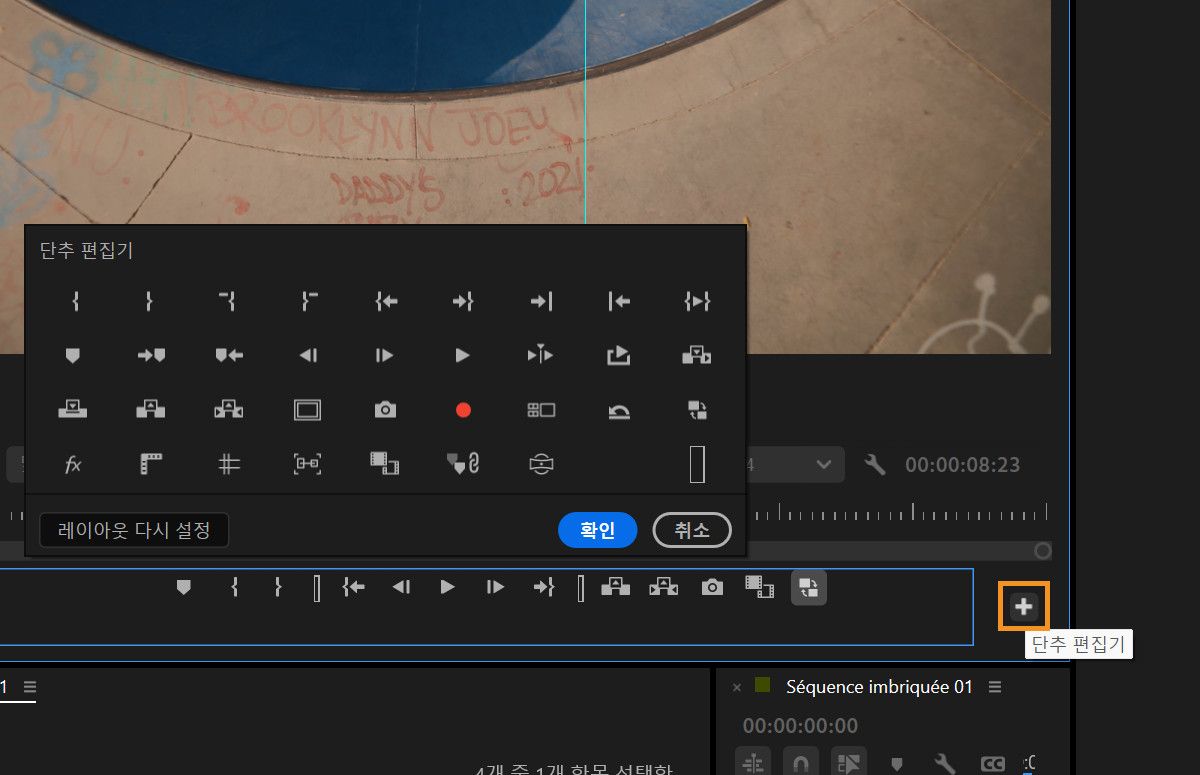The image size is (1200, 775).
Task: Click Extract in the transport bar
Action: tap(663, 587)
